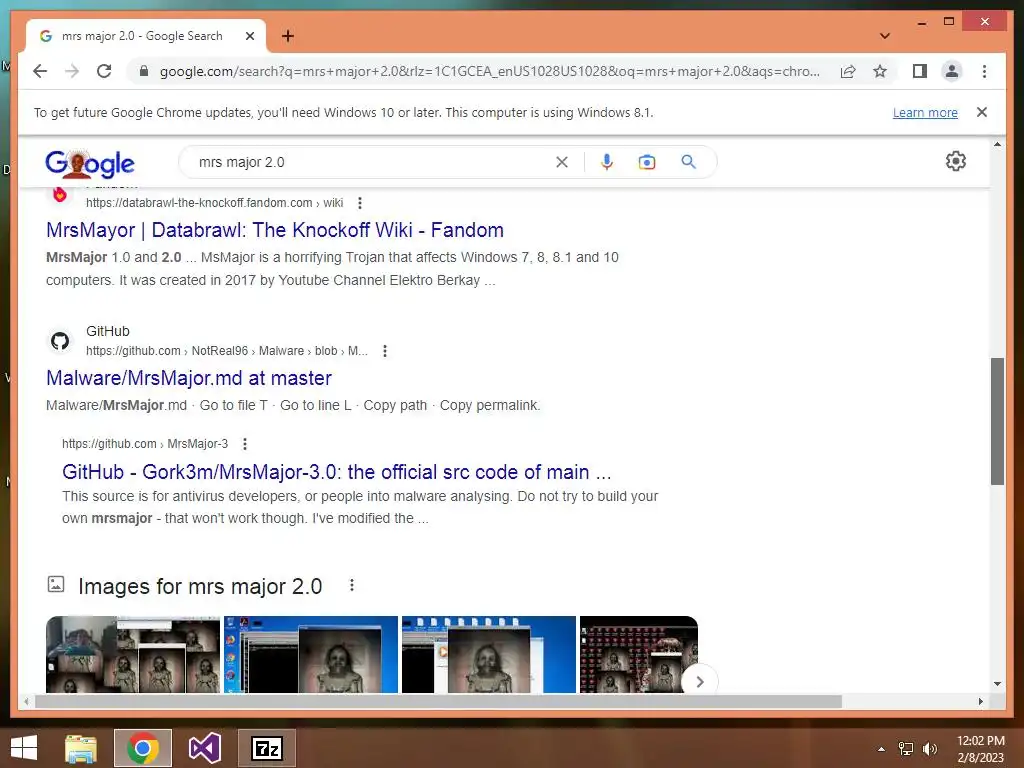Screen dimensions: 1024x768
Task: Click the horizontal scroll right arrow
Action: point(980,701)
